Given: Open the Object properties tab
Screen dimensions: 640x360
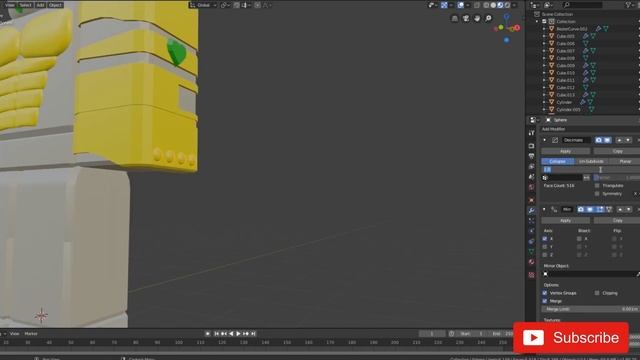Looking at the screenshot, I should tap(531, 200).
